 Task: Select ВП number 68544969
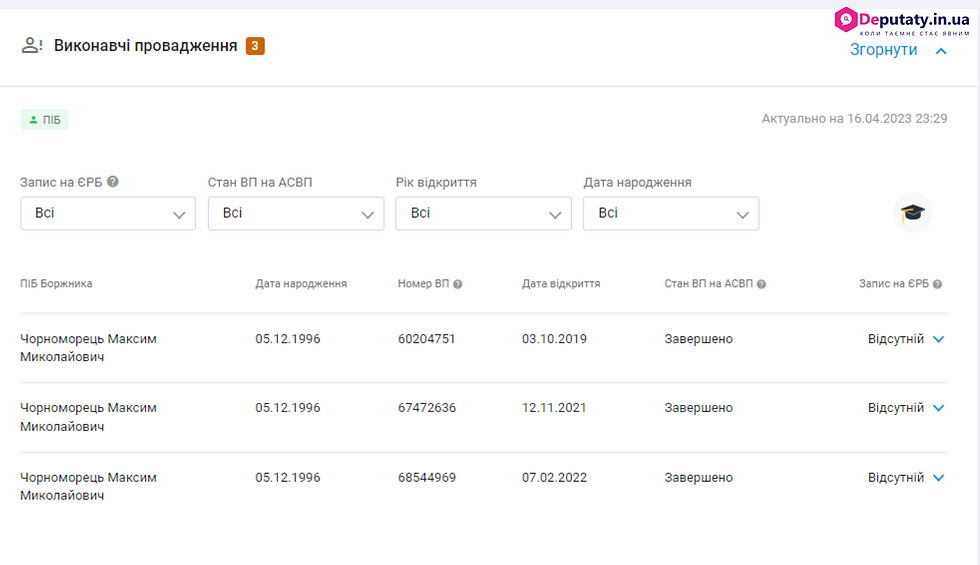[x=426, y=478]
